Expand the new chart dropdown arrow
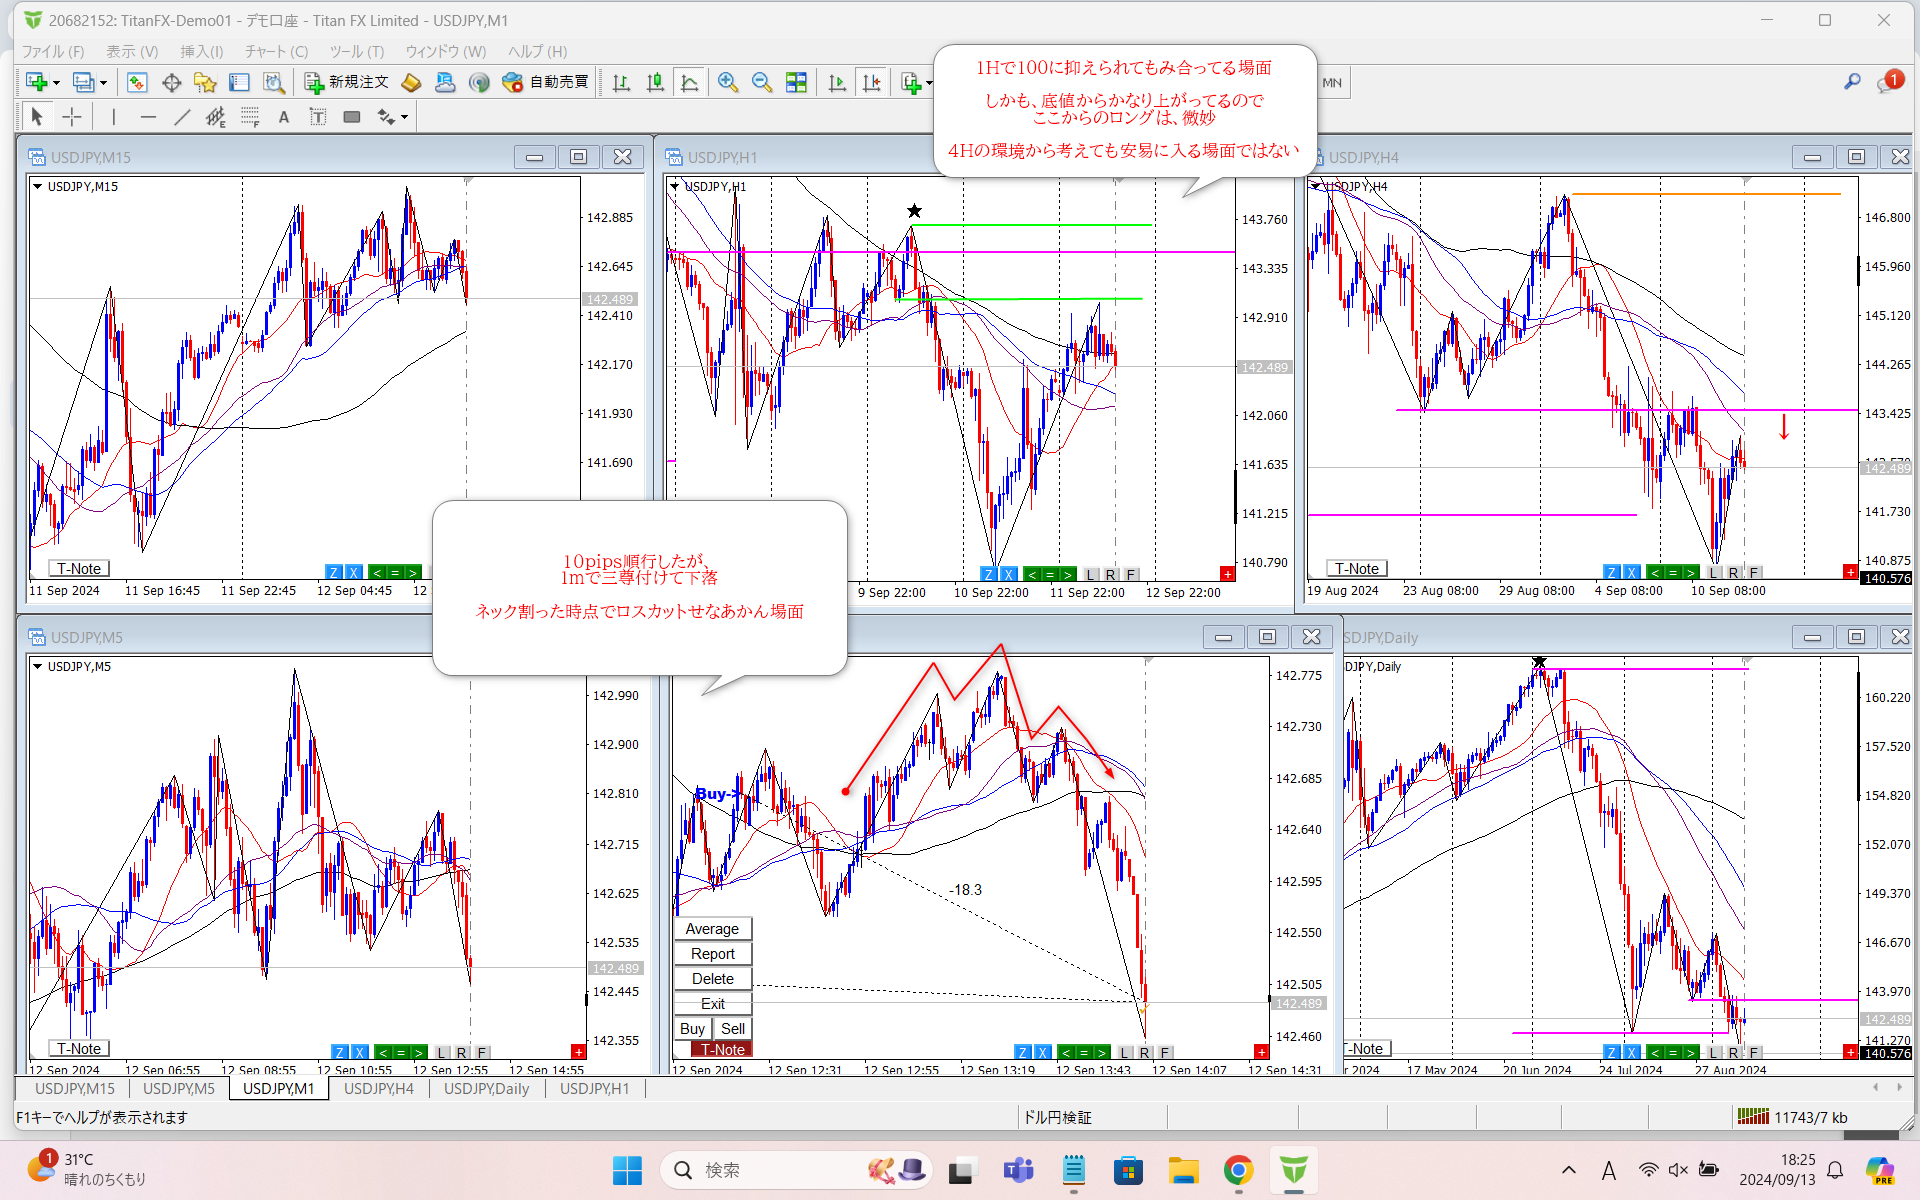 coord(56,82)
